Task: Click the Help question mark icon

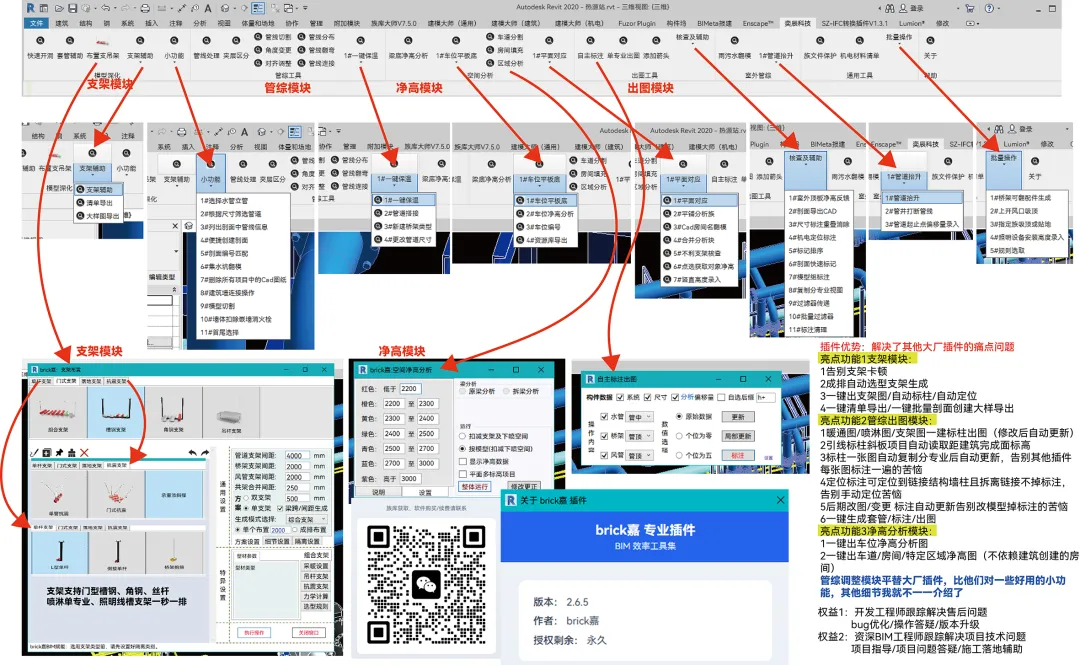Action: point(989,8)
